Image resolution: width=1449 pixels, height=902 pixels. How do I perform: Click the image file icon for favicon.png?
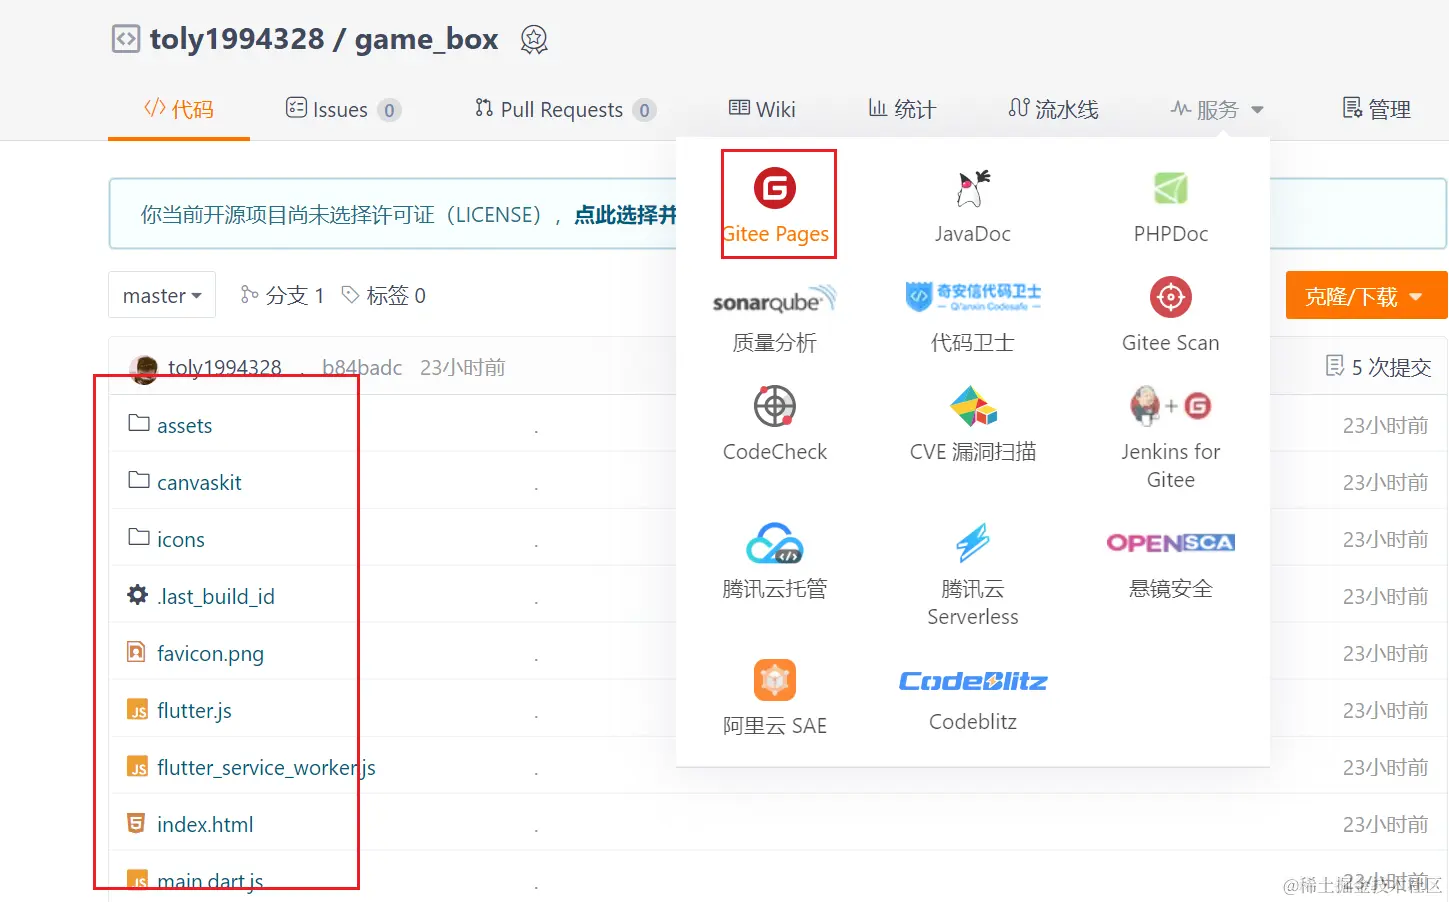(x=137, y=652)
